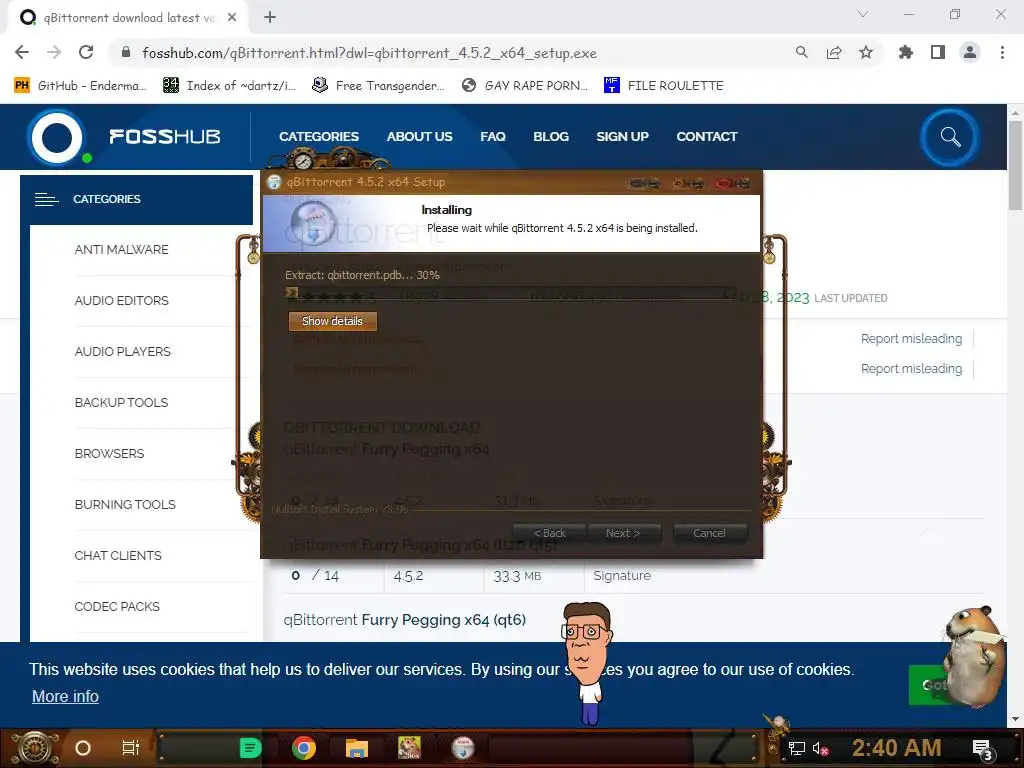
Task: Select BURNING TOOLS category
Action: [125, 504]
